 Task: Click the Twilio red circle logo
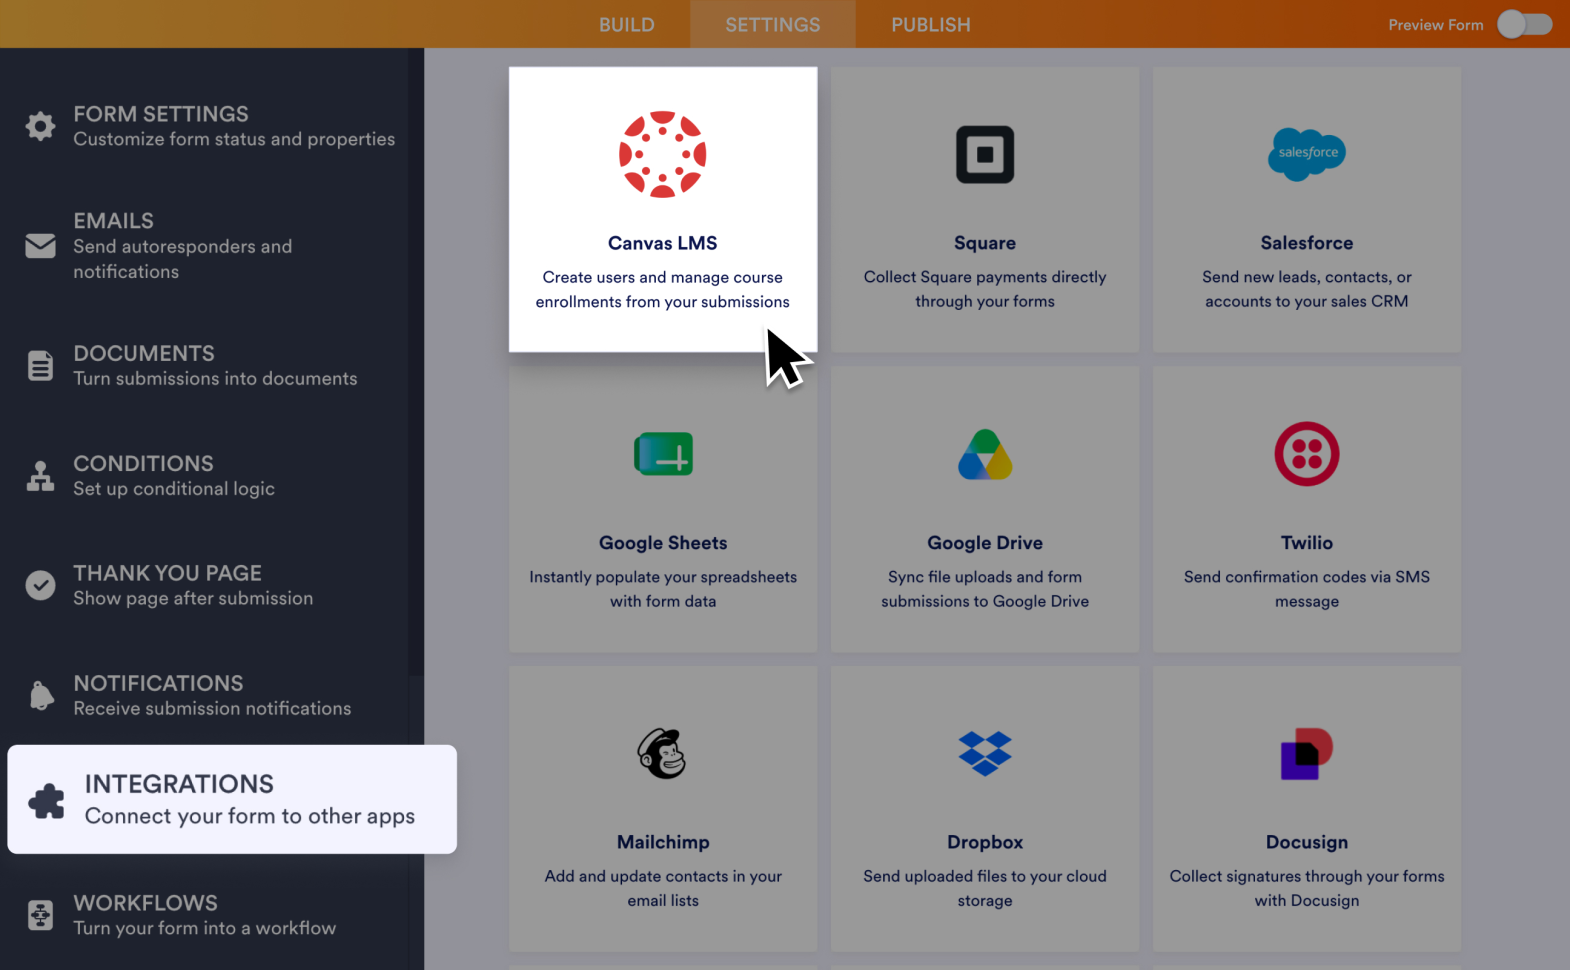click(x=1306, y=454)
